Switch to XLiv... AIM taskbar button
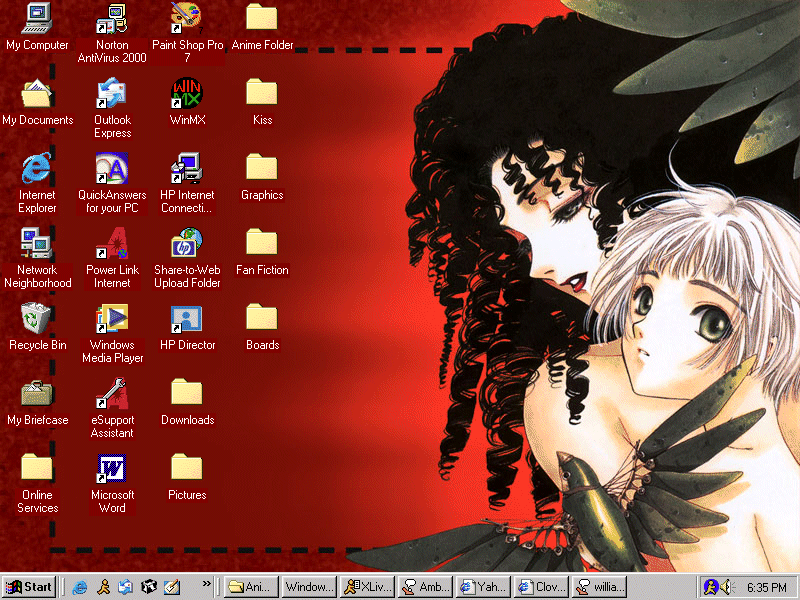Screen dimensions: 800x600 [x=367, y=587]
